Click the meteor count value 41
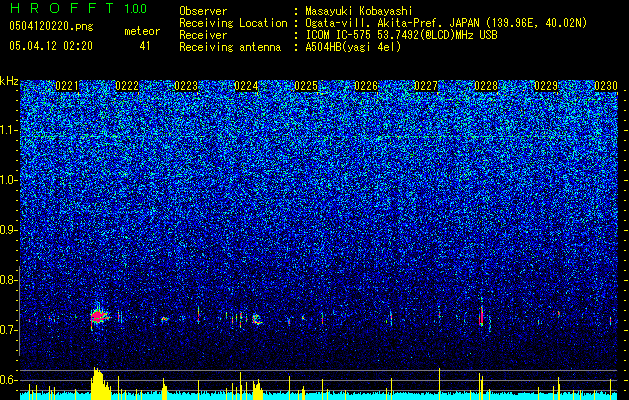629x400 pixels. click(x=145, y=46)
